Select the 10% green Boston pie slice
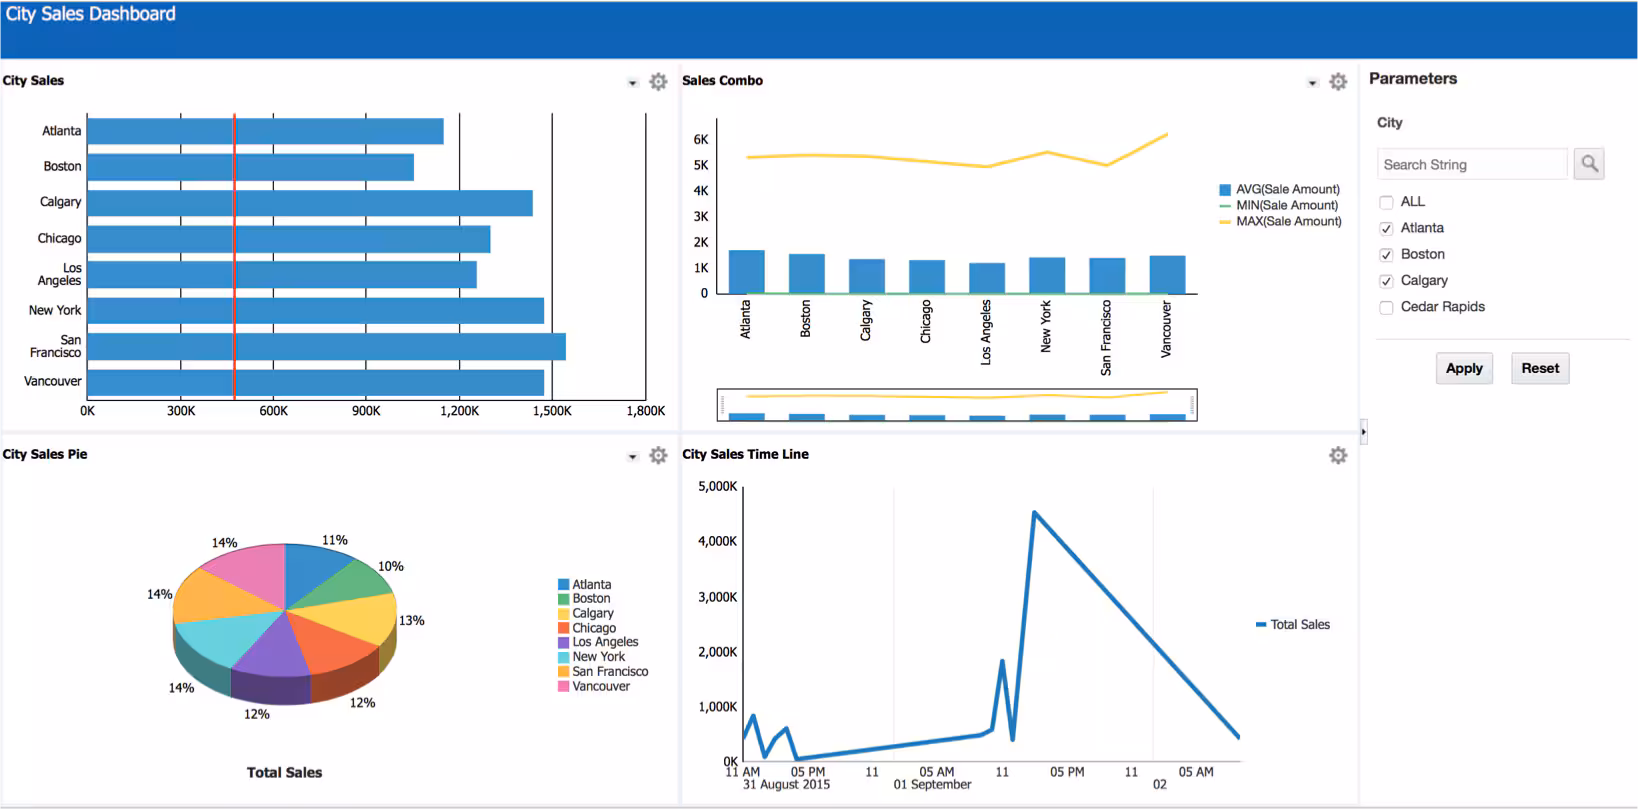Image resolution: width=1638 pixels, height=810 pixels. (x=345, y=587)
